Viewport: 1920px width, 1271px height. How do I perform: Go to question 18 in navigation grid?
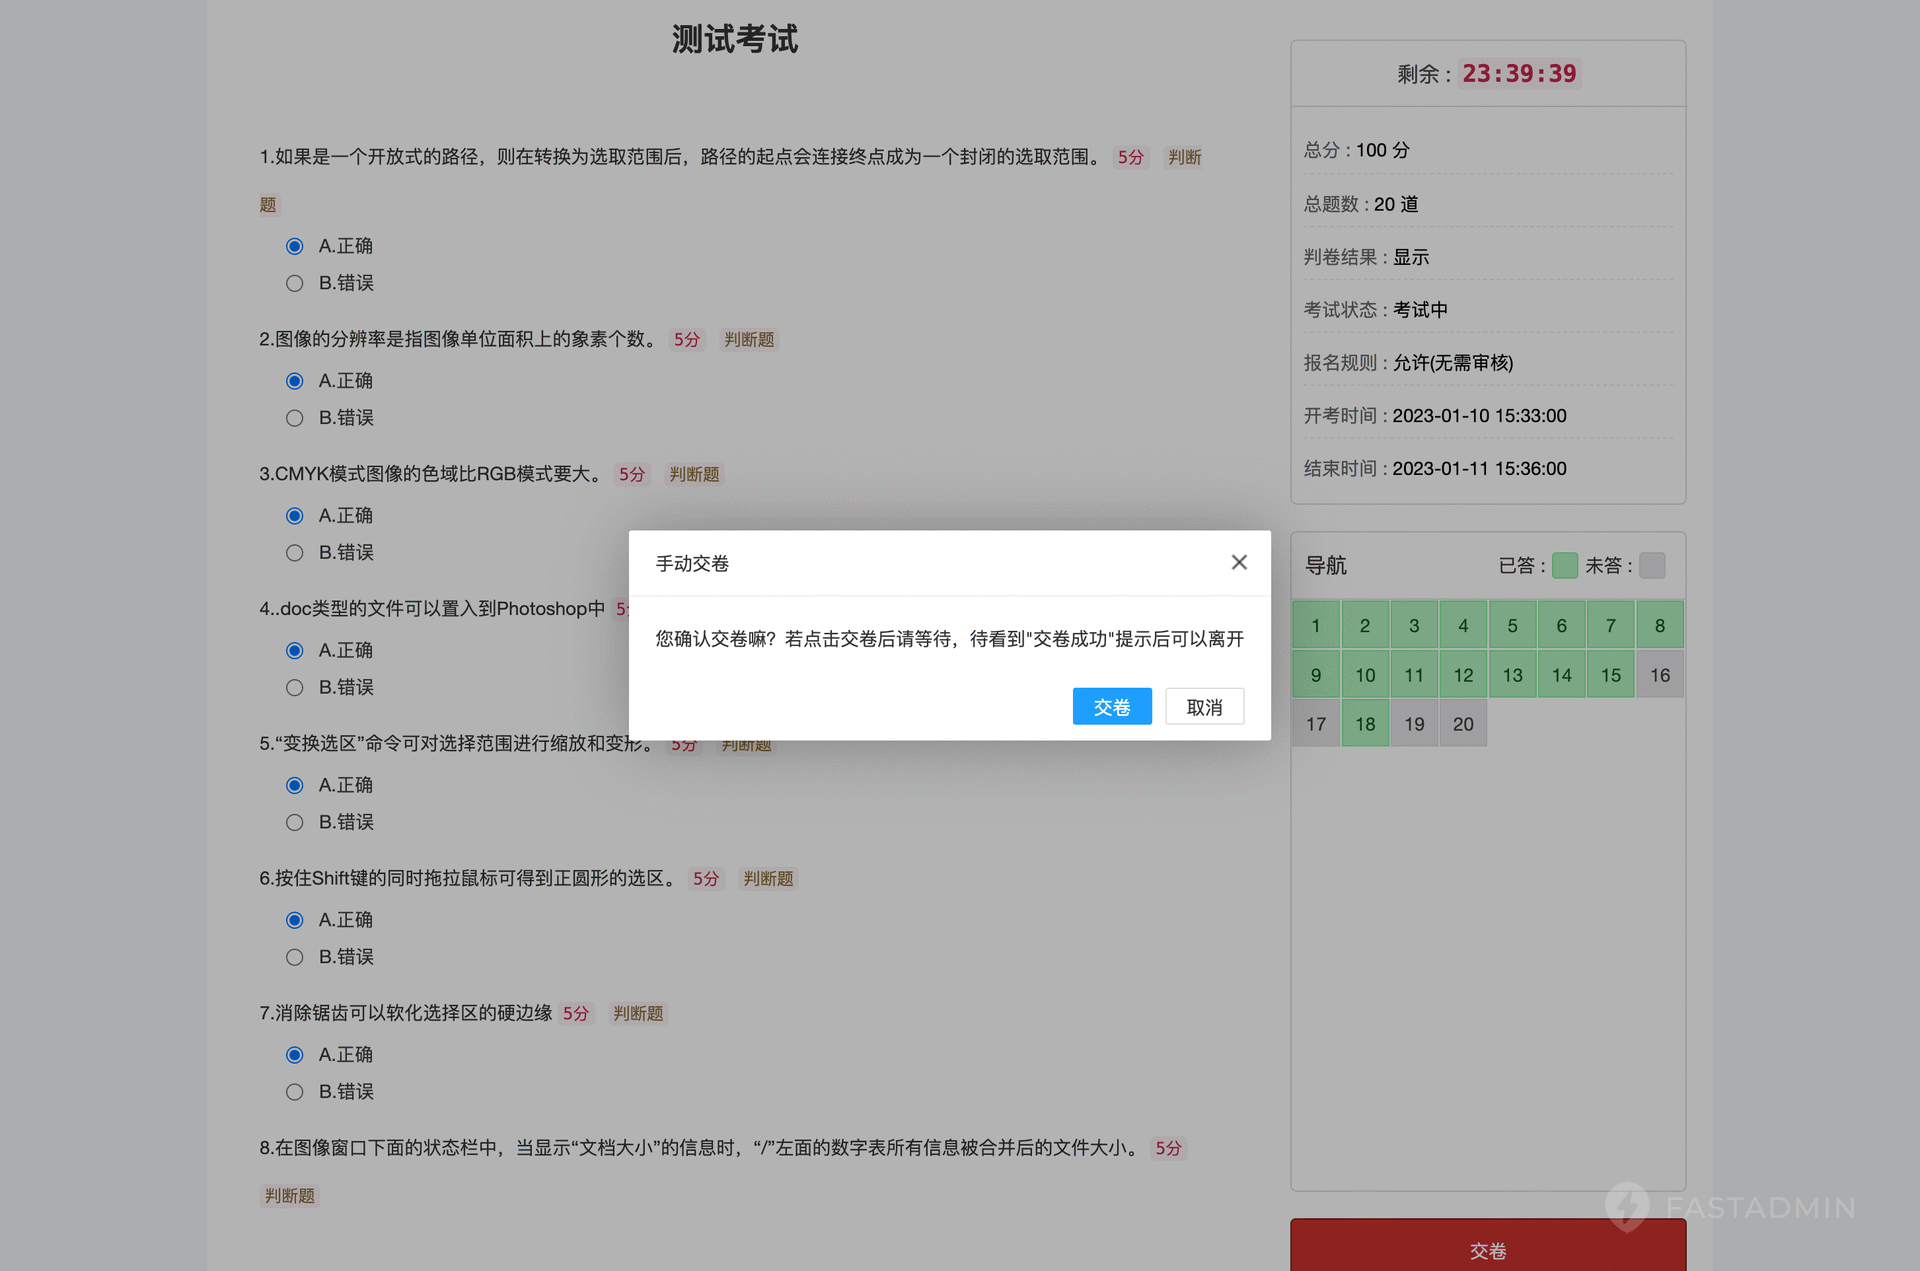(1364, 724)
